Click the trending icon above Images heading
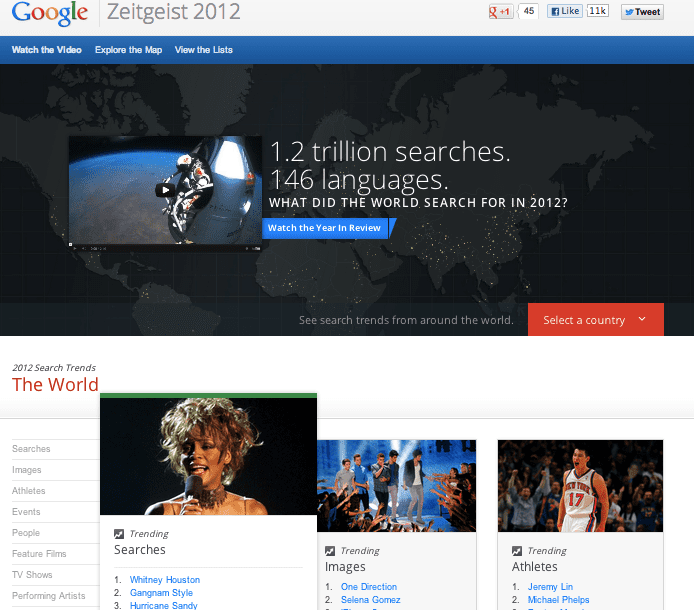694x610 pixels. pos(330,551)
